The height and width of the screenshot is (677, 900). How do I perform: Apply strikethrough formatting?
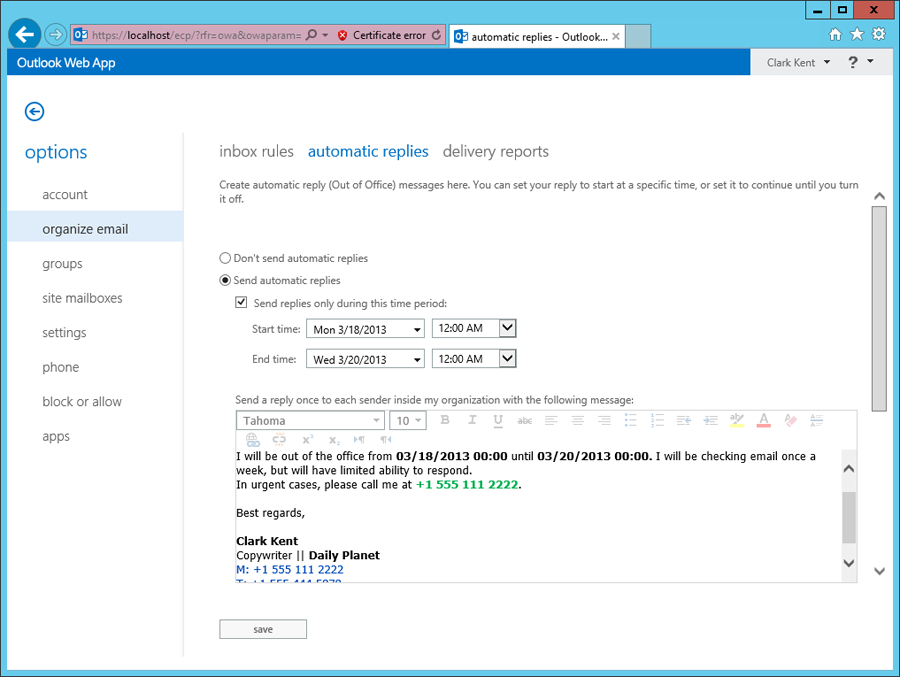pos(525,421)
